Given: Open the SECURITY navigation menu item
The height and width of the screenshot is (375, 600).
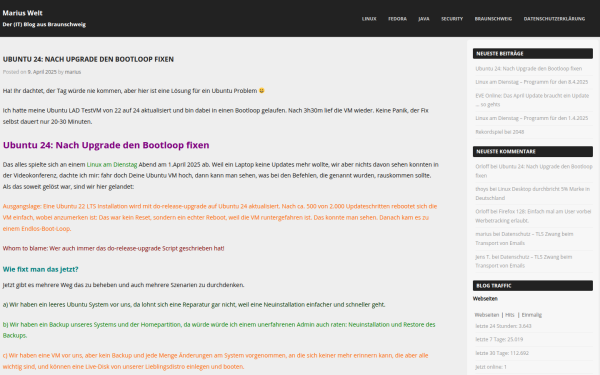Looking at the screenshot, I should point(452,19).
